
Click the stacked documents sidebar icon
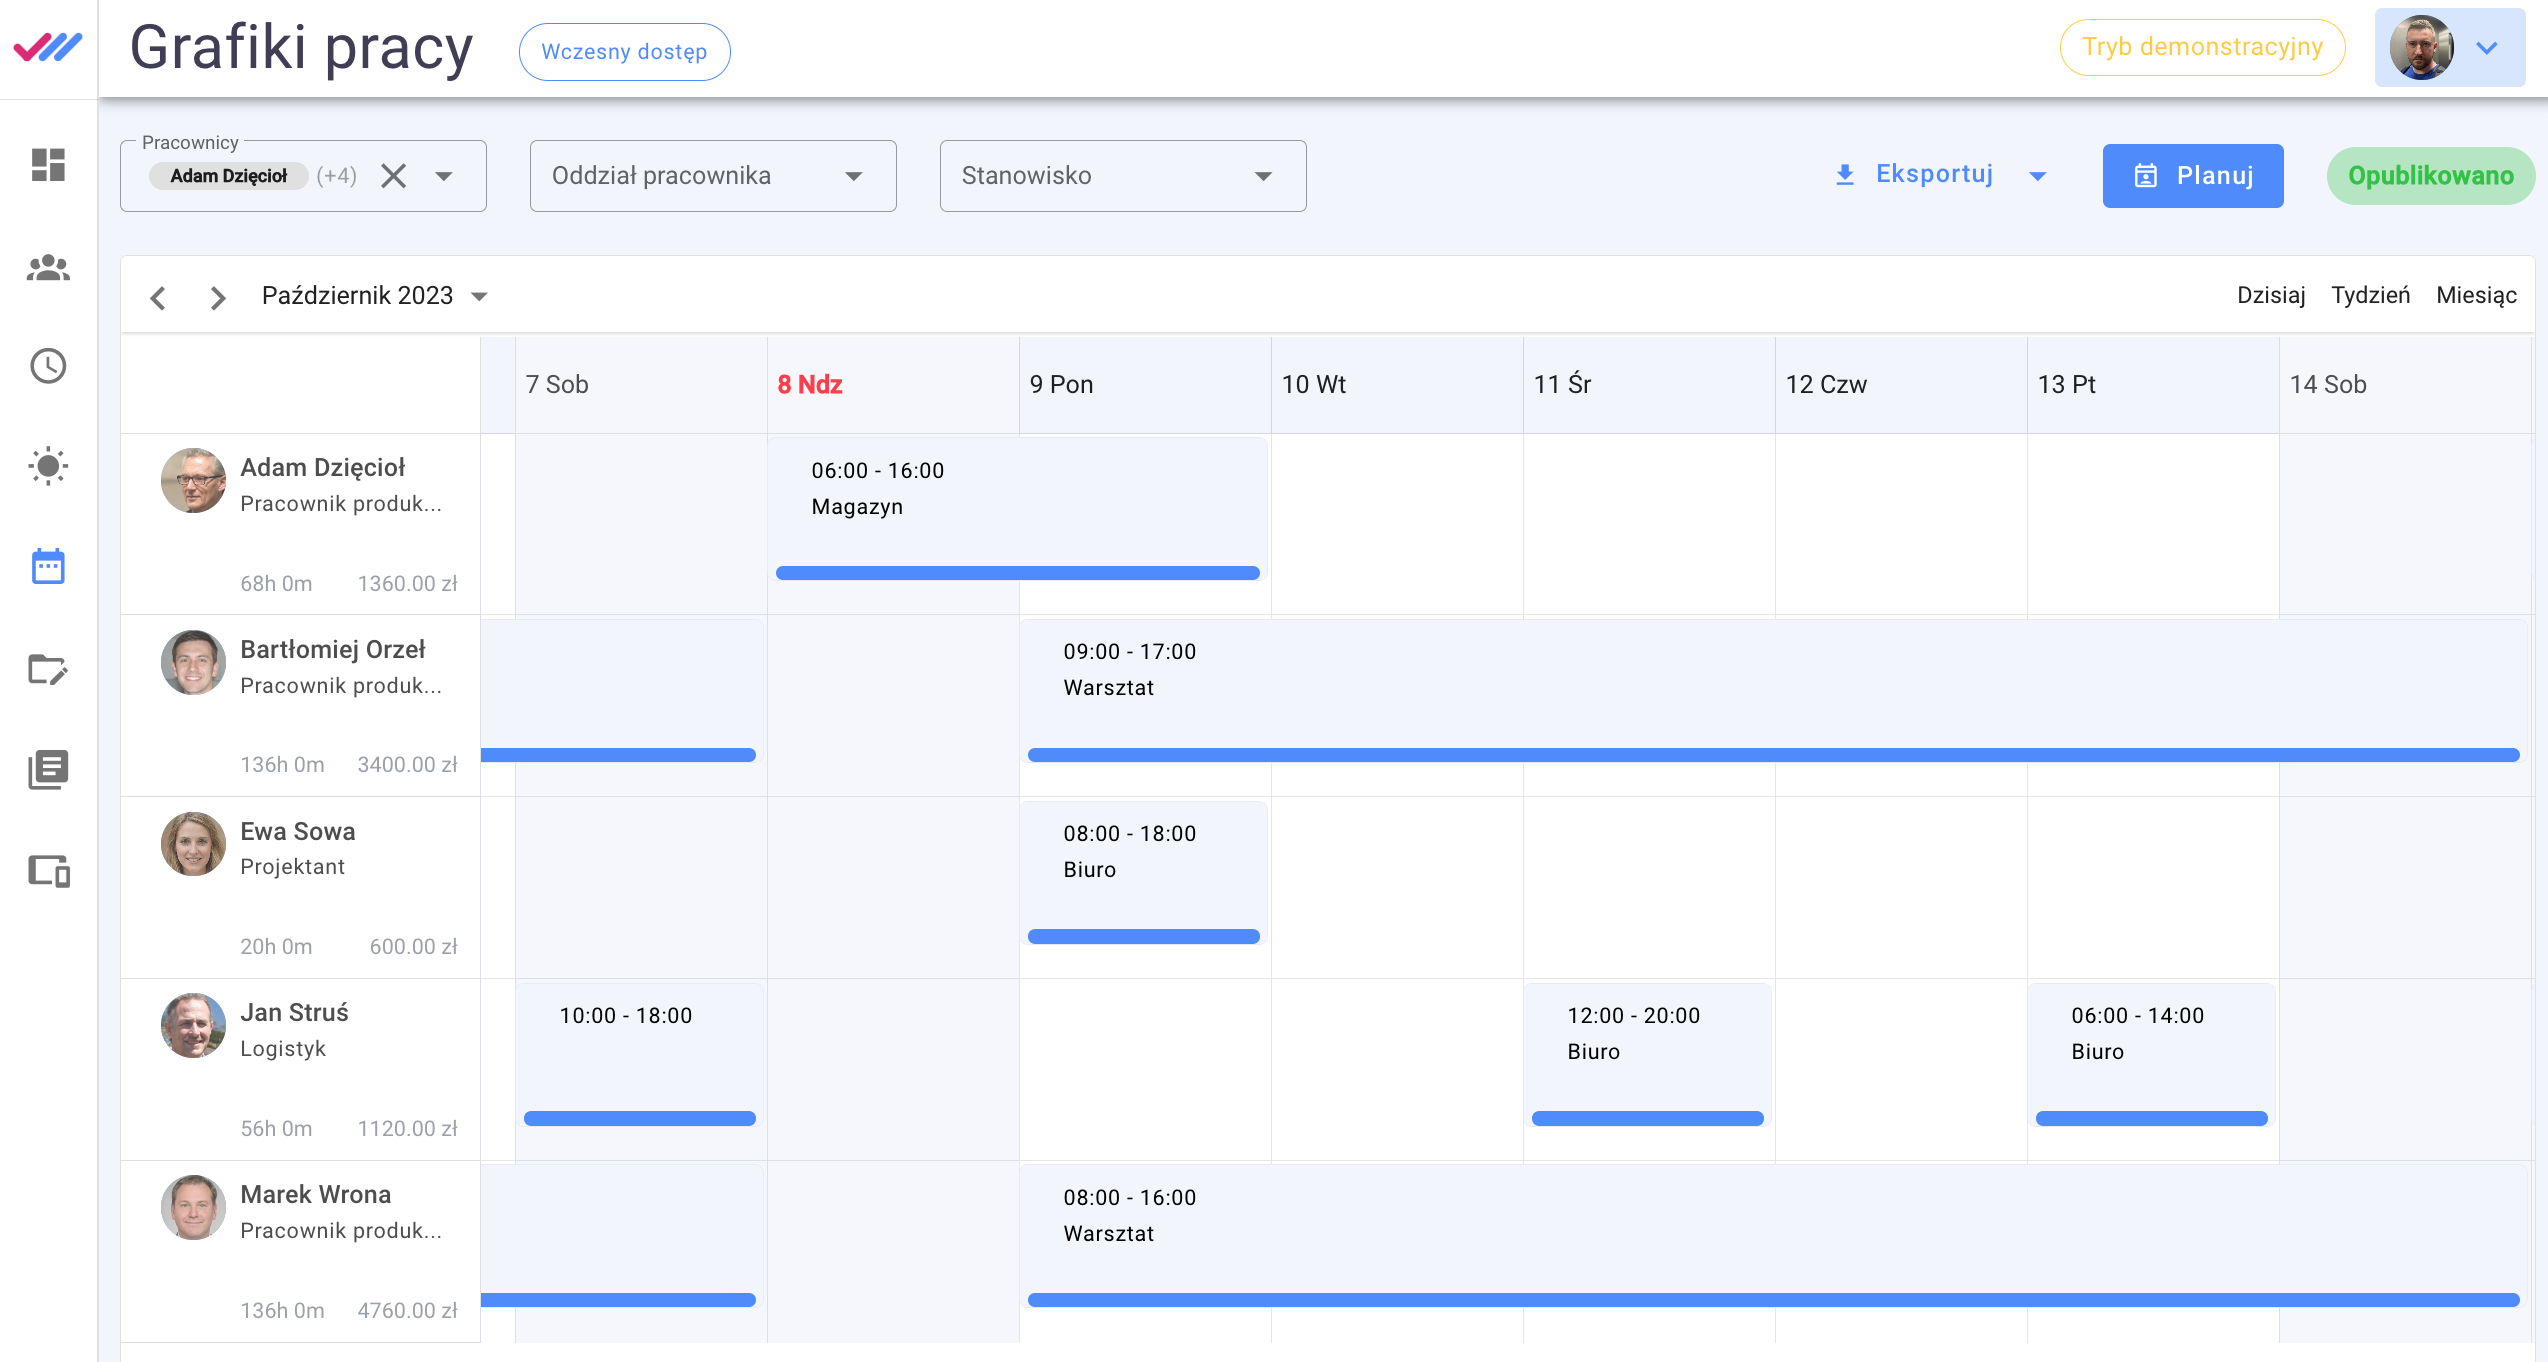tap(48, 769)
